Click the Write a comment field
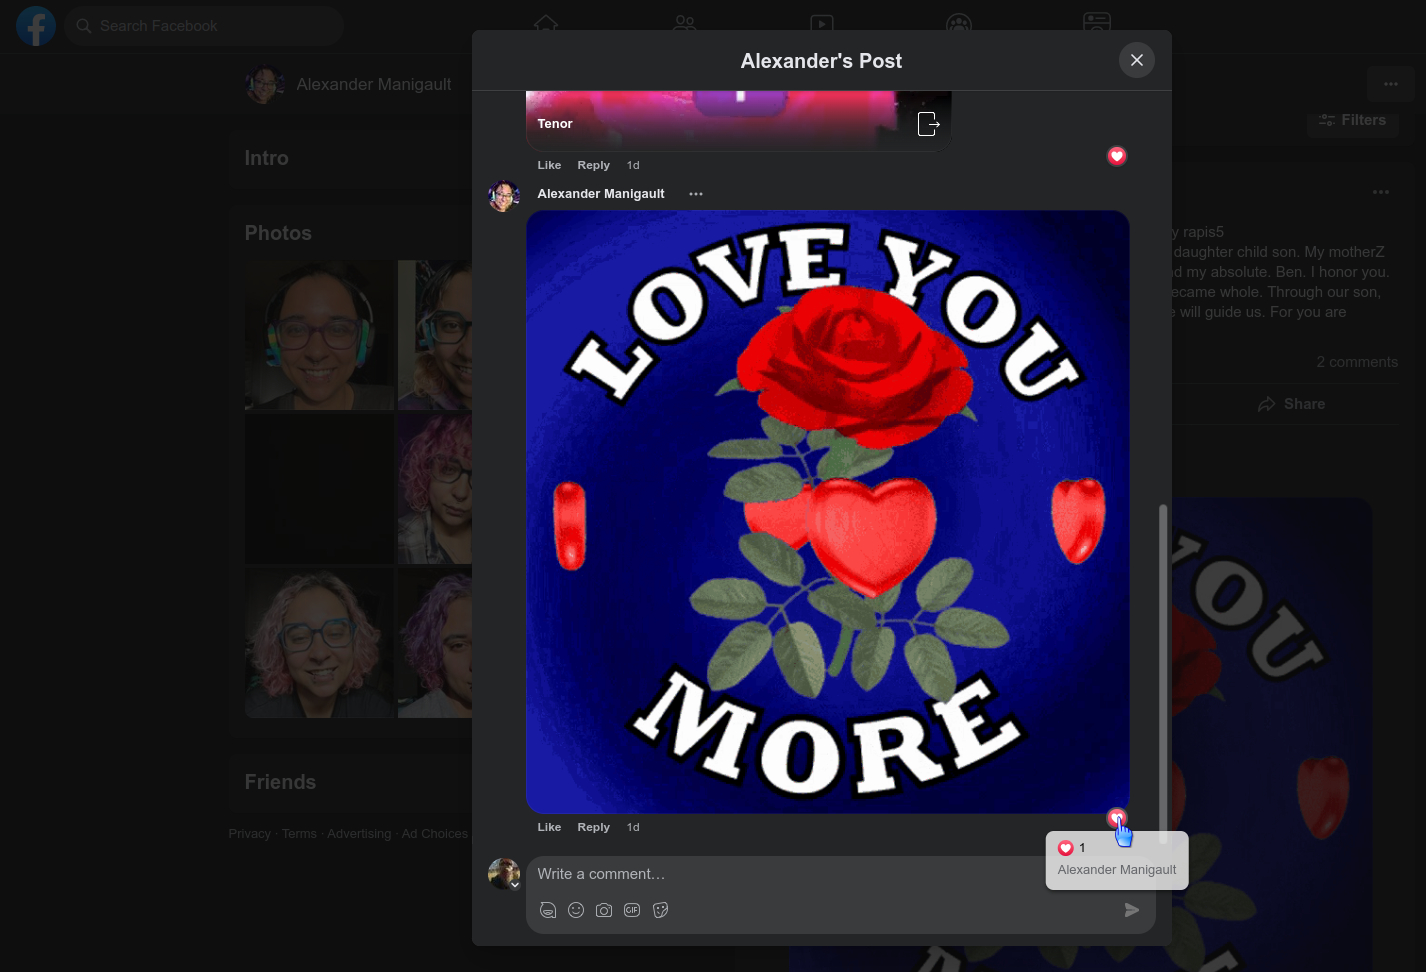 pos(780,874)
